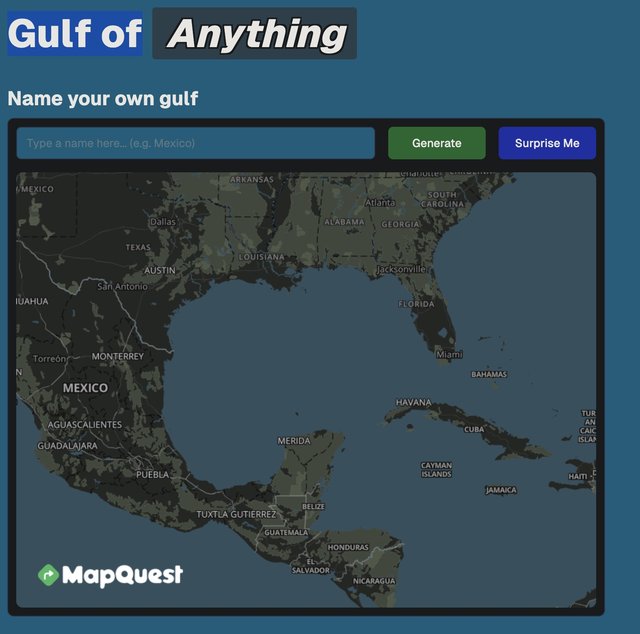Click the Atlanta city label
Viewport: 640px width, 634px height.
[x=380, y=202]
